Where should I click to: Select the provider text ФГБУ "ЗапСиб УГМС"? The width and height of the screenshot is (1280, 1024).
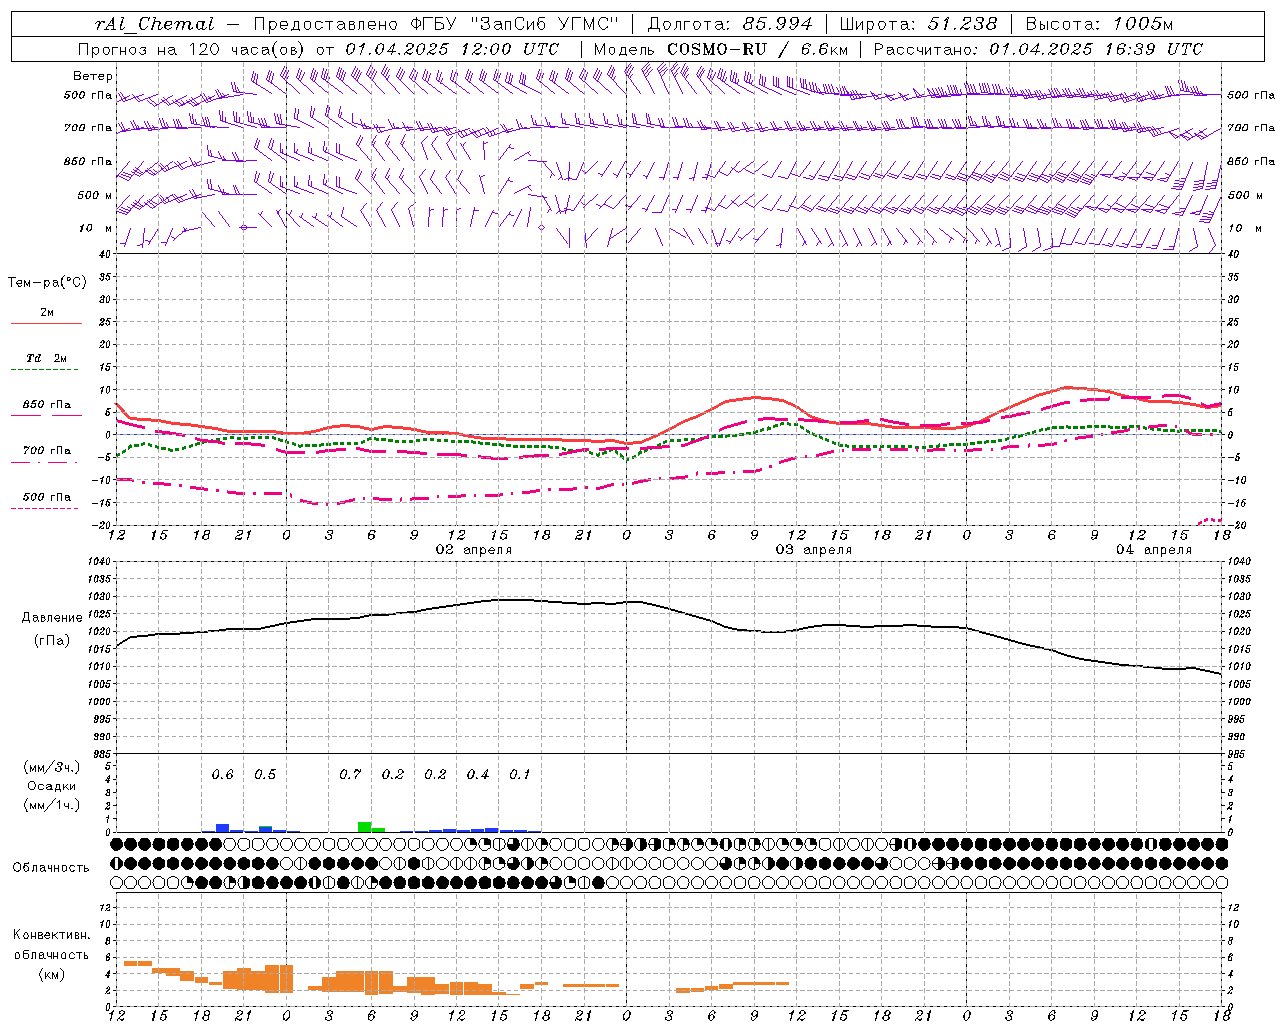click(x=515, y=24)
